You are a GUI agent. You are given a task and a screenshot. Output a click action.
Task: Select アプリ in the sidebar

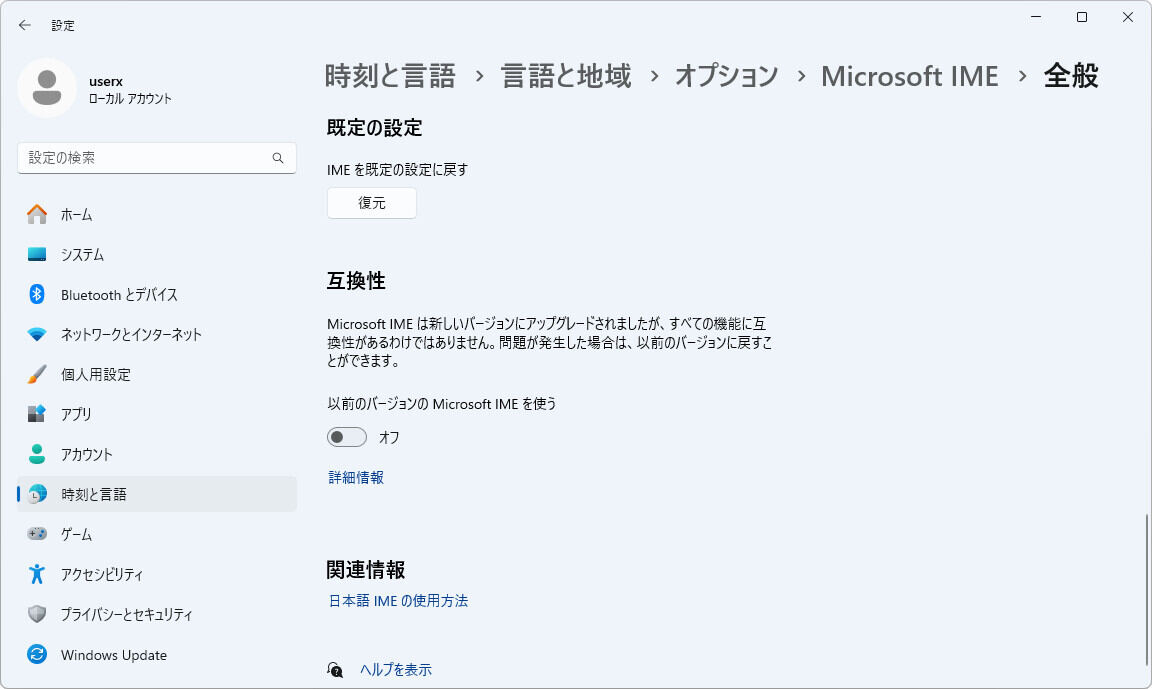point(157,414)
